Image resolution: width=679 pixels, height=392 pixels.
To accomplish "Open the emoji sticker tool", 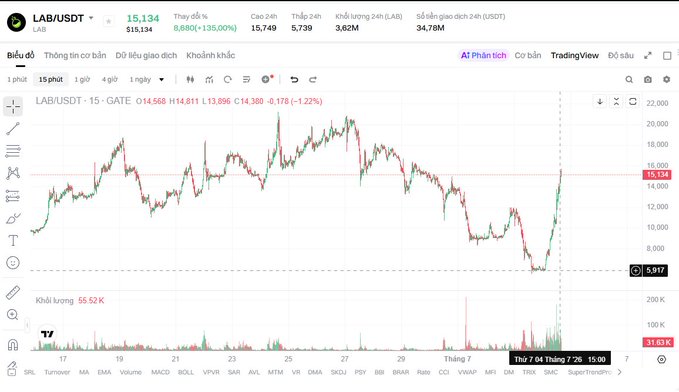I will [13, 262].
